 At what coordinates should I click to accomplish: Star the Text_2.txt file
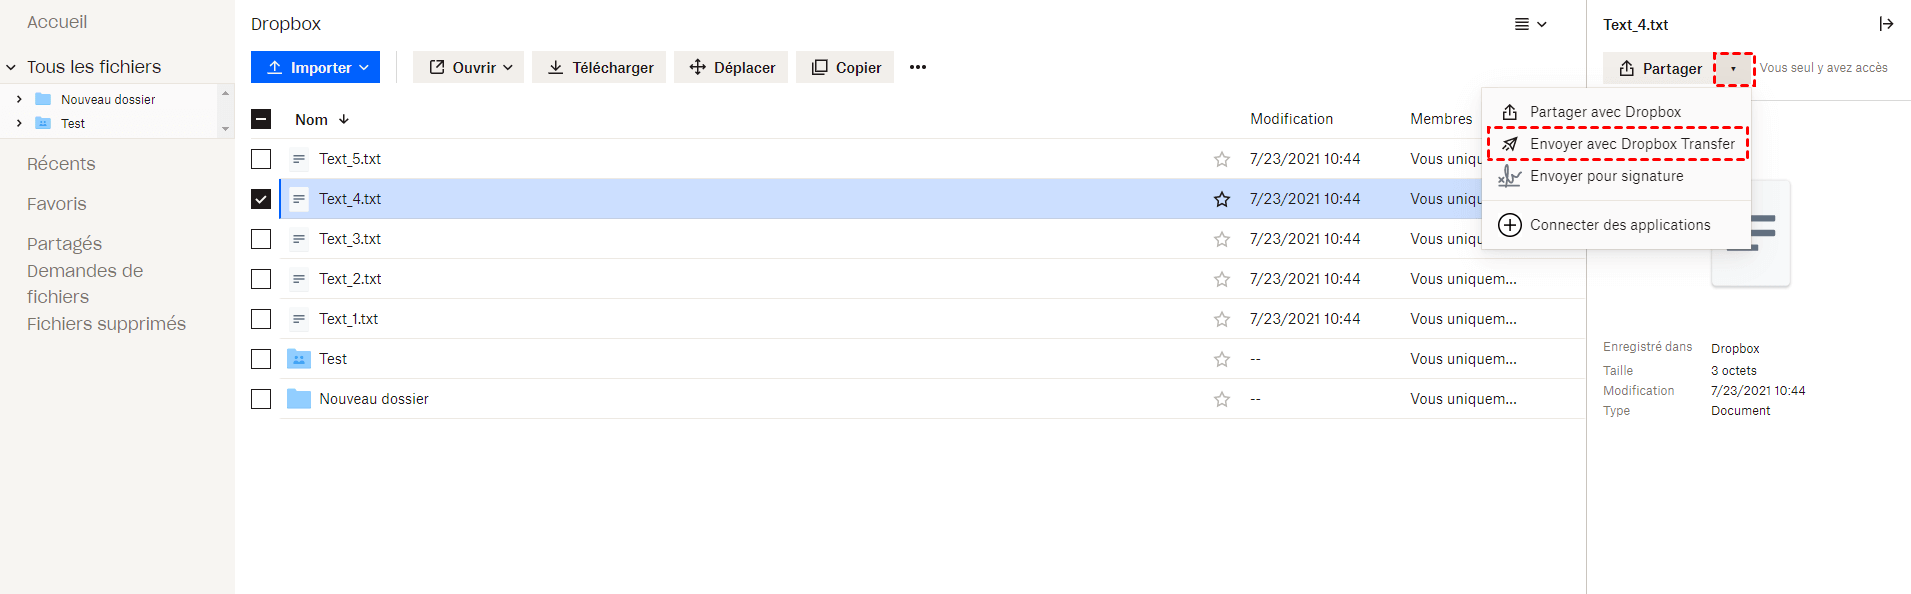coord(1221,279)
